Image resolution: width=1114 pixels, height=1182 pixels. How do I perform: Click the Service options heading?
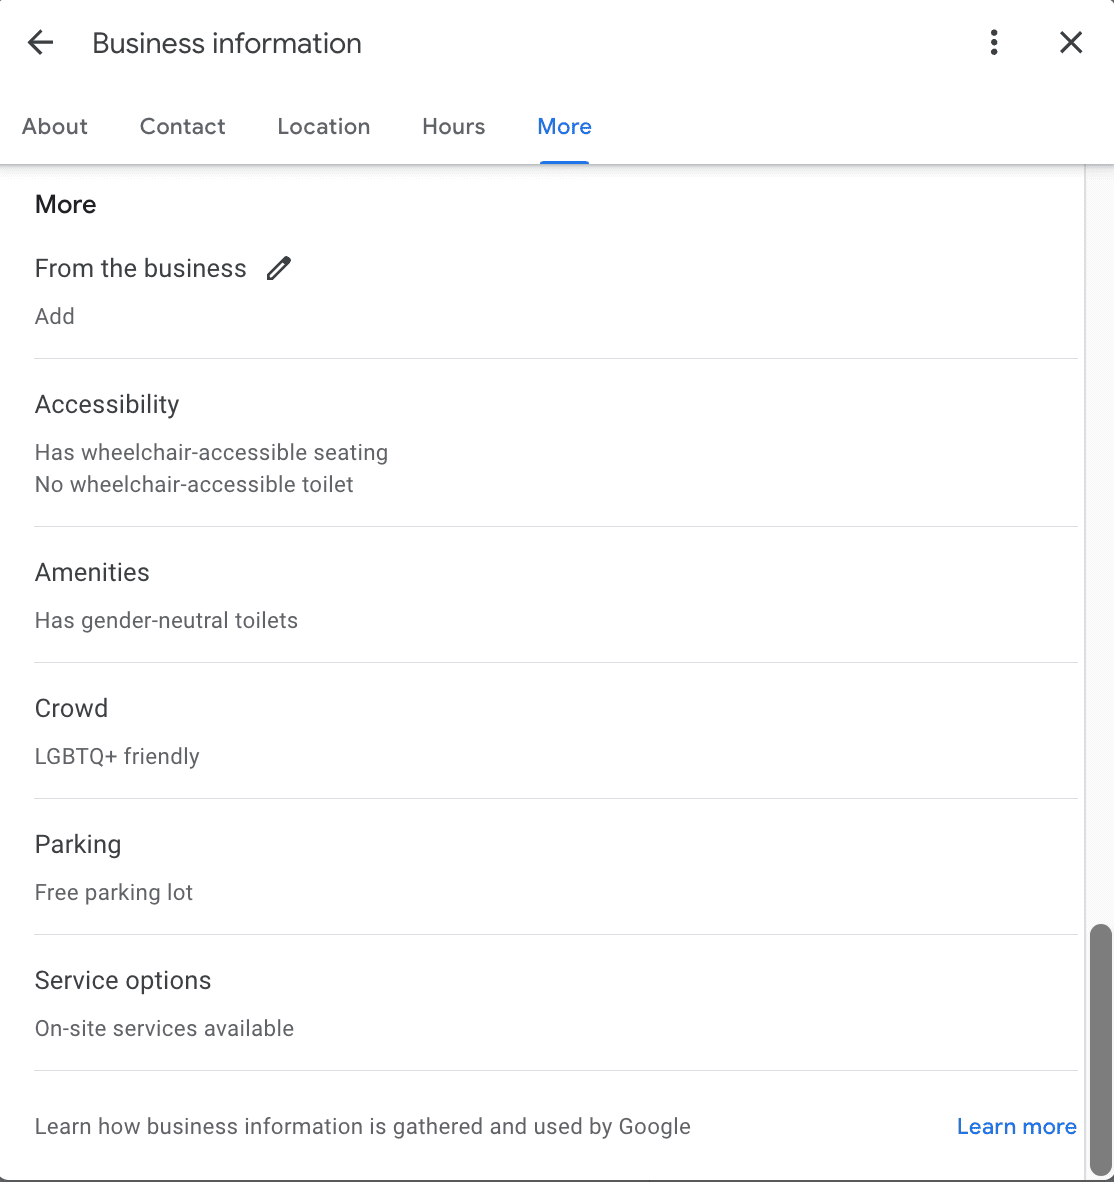(x=123, y=980)
